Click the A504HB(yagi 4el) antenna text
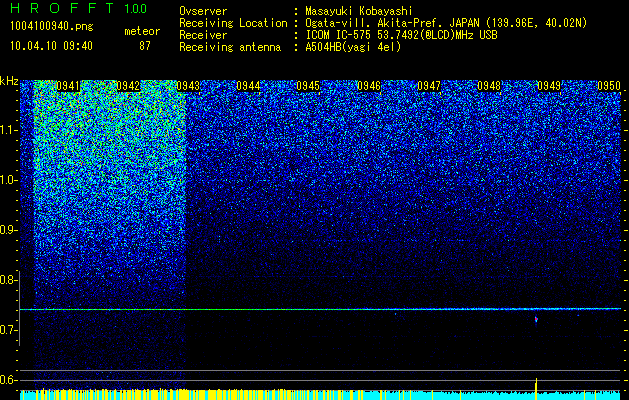 353,47
